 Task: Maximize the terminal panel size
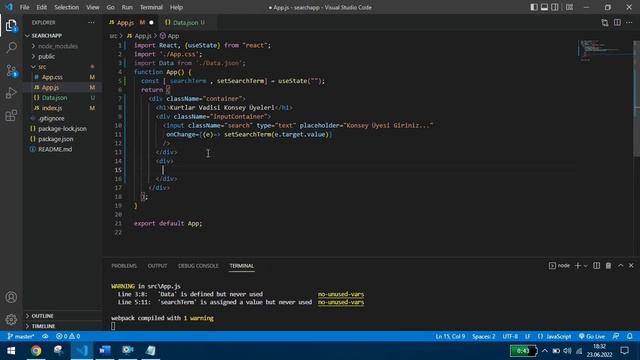point(620,266)
